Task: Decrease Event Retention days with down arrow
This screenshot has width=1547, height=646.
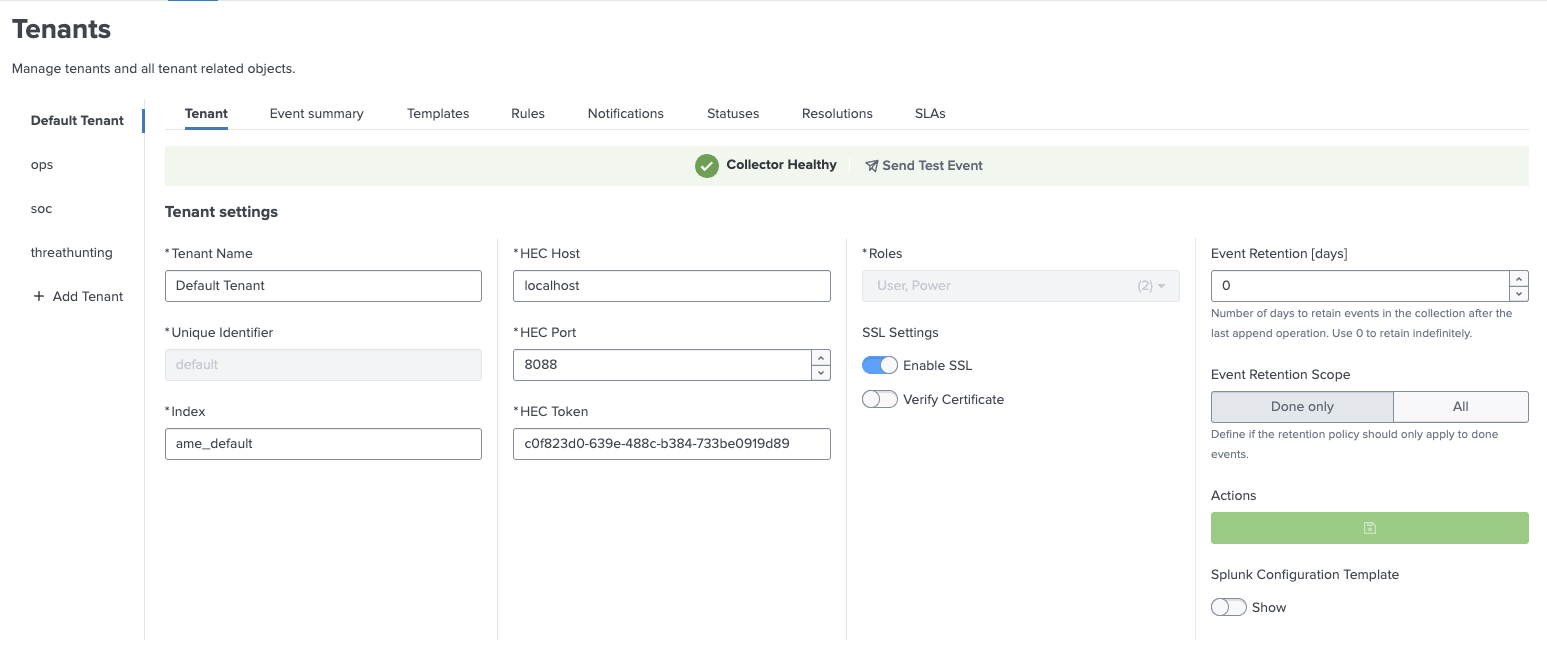Action: pyautogui.click(x=1519, y=292)
